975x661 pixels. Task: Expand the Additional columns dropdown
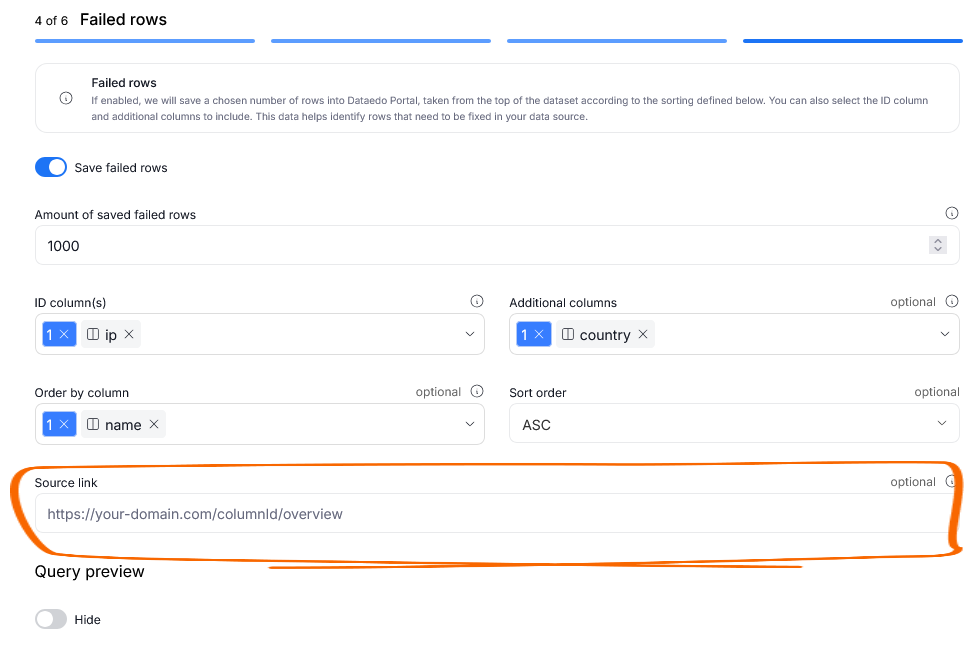(942, 335)
